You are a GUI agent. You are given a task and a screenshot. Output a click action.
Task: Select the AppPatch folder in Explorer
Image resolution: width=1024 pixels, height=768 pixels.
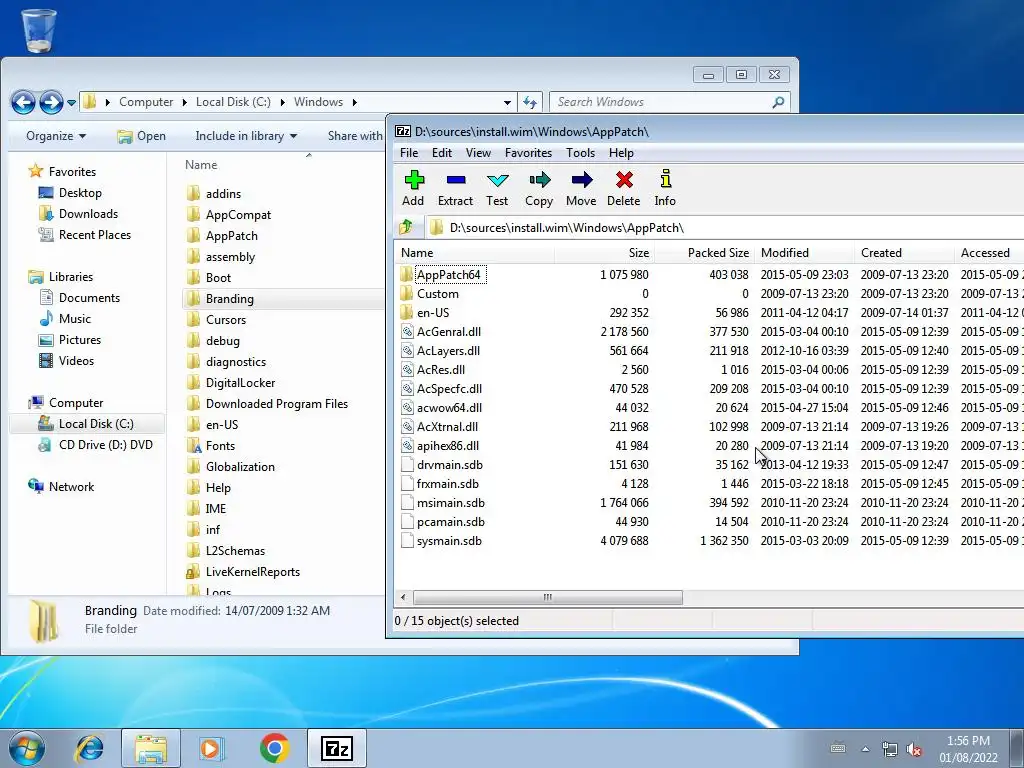coord(231,236)
